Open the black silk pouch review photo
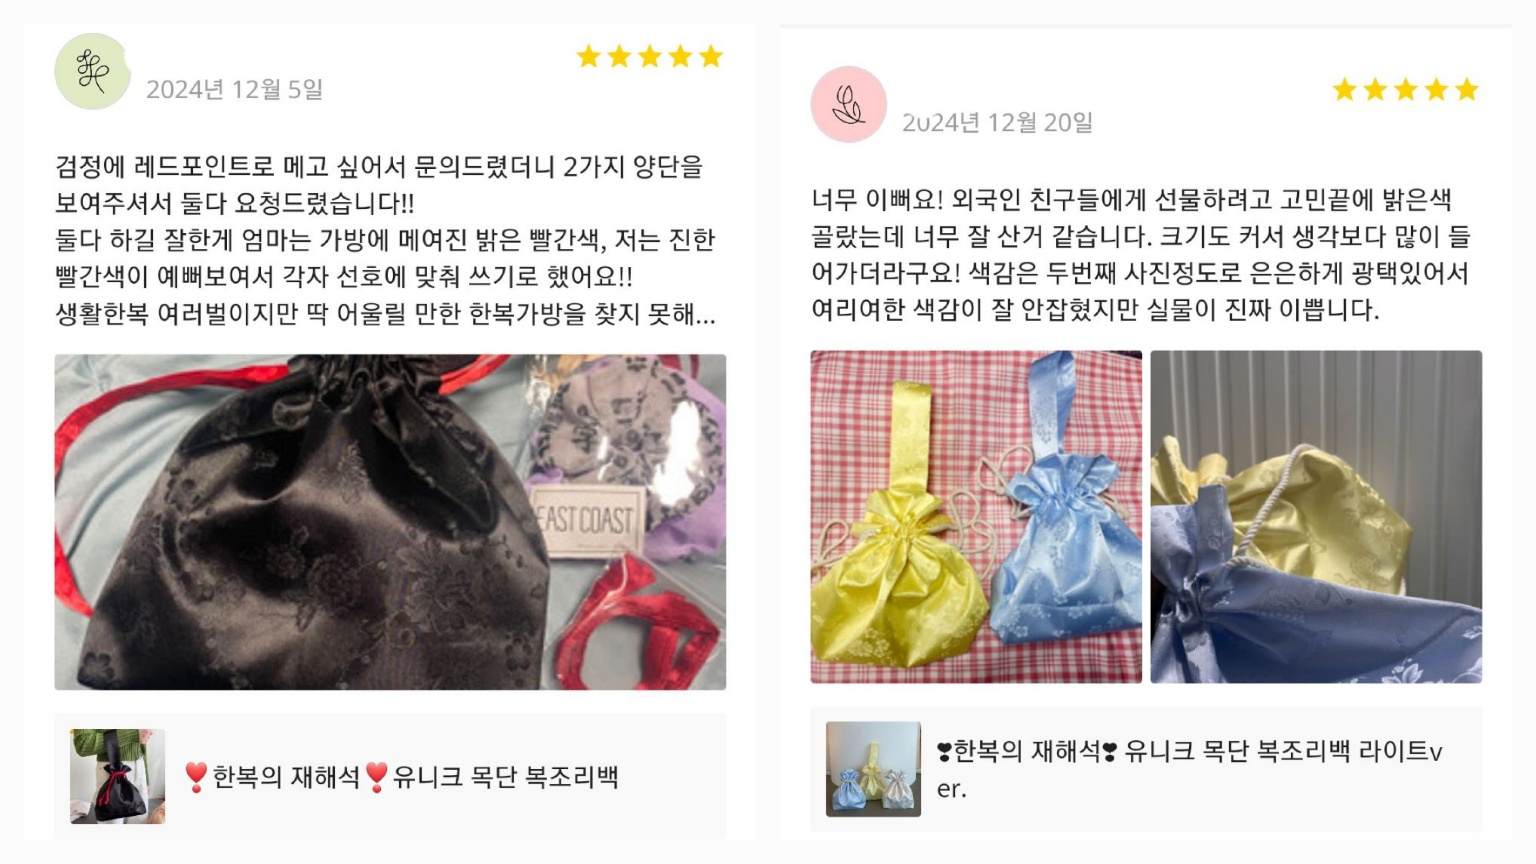1536x864 pixels. (x=390, y=522)
